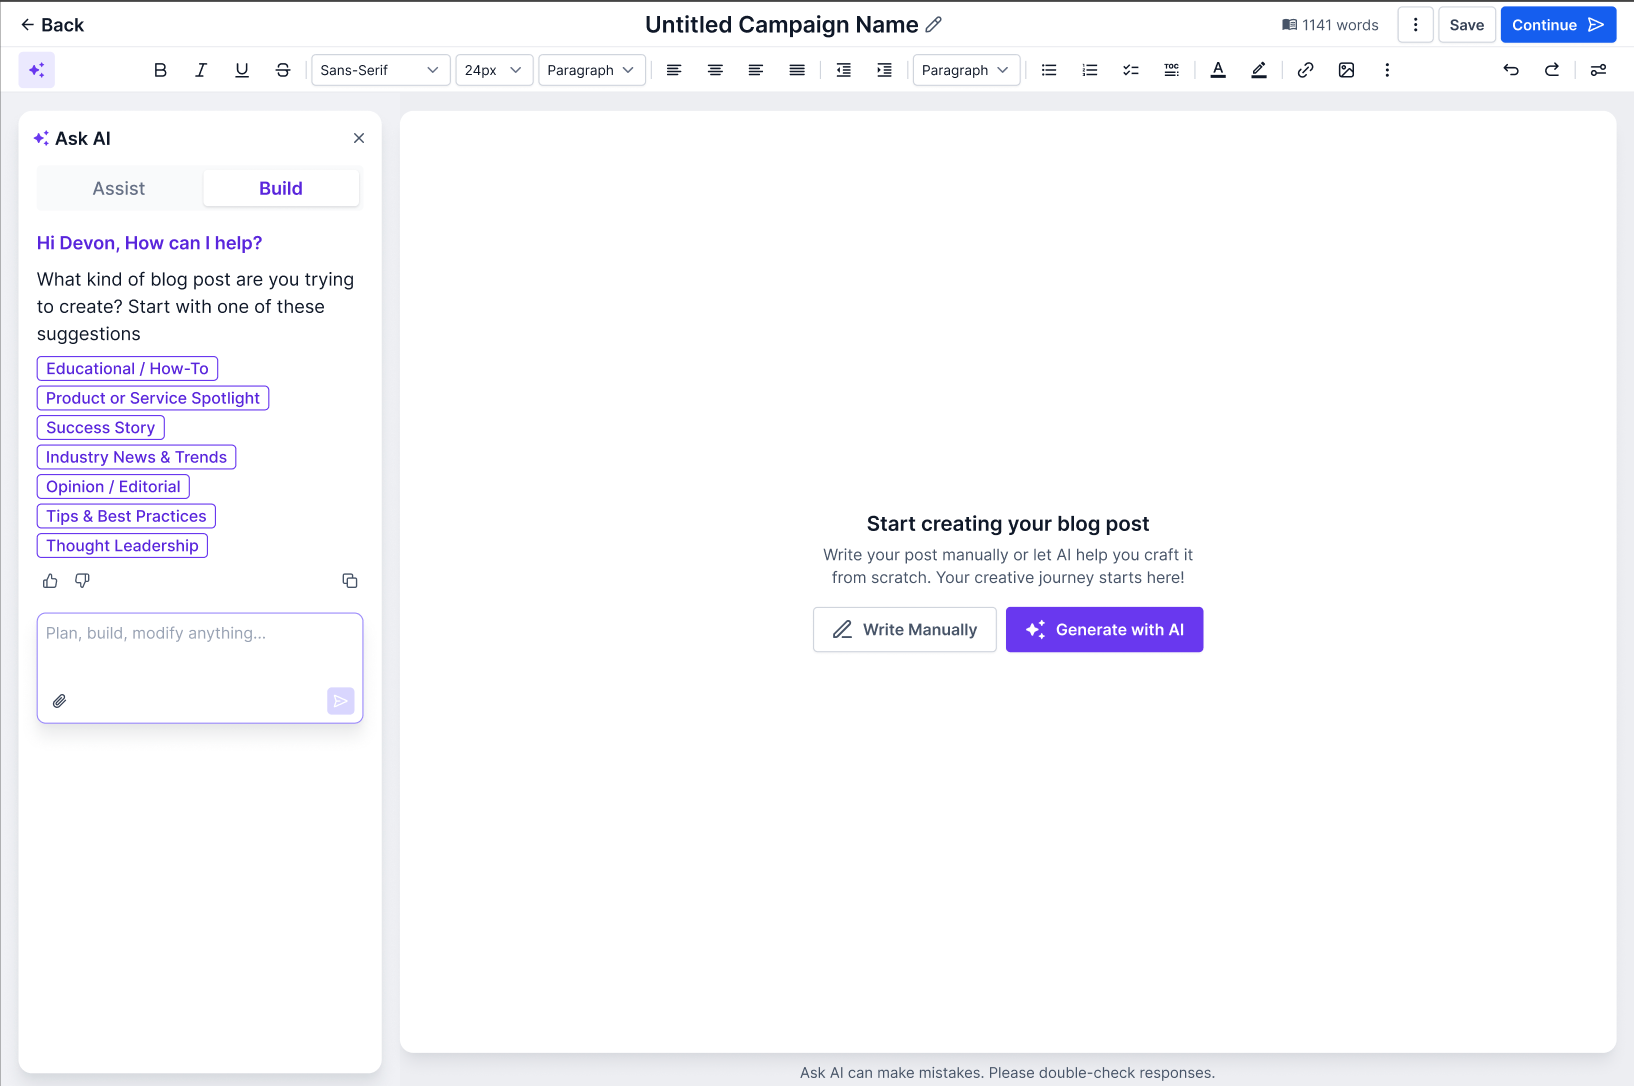
Task: Open editor settings sliders icon
Action: tap(1599, 70)
